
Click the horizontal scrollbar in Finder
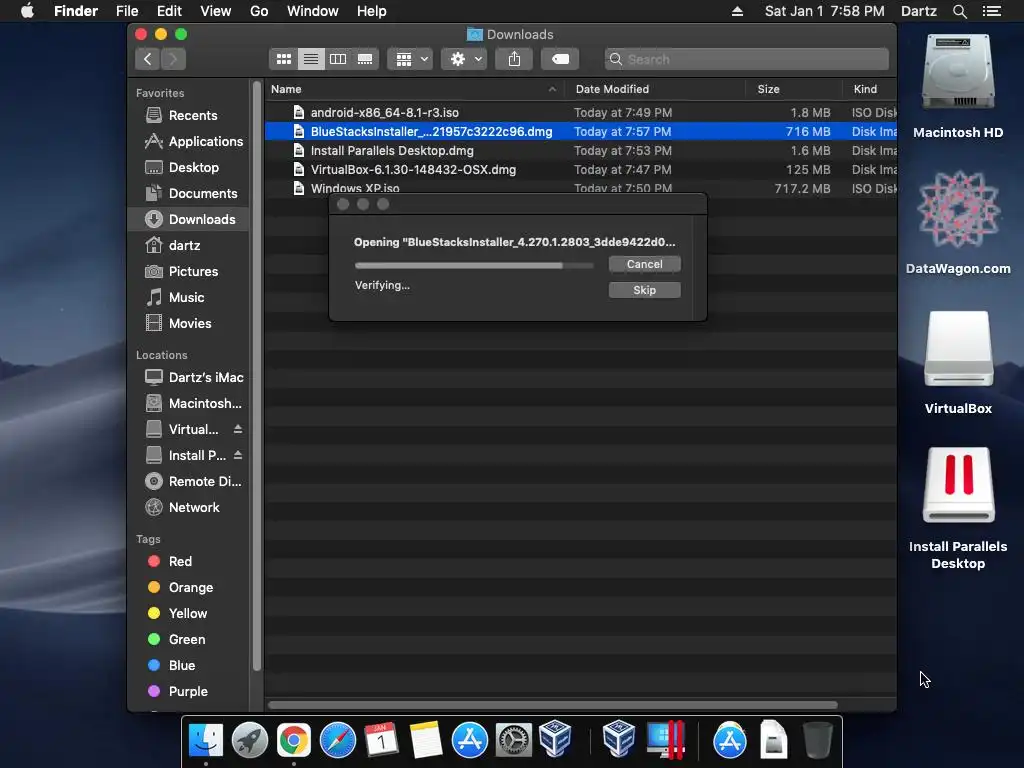point(552,705)
